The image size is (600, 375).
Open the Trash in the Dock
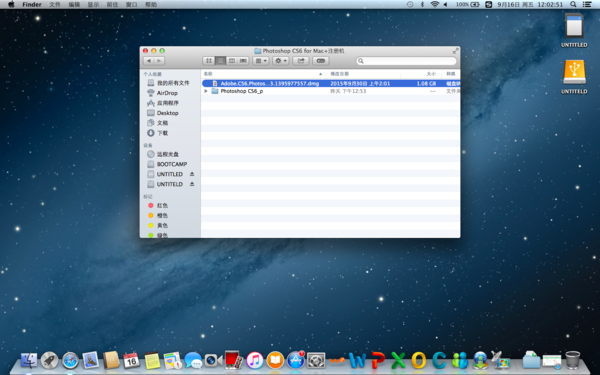coord(573,360)
